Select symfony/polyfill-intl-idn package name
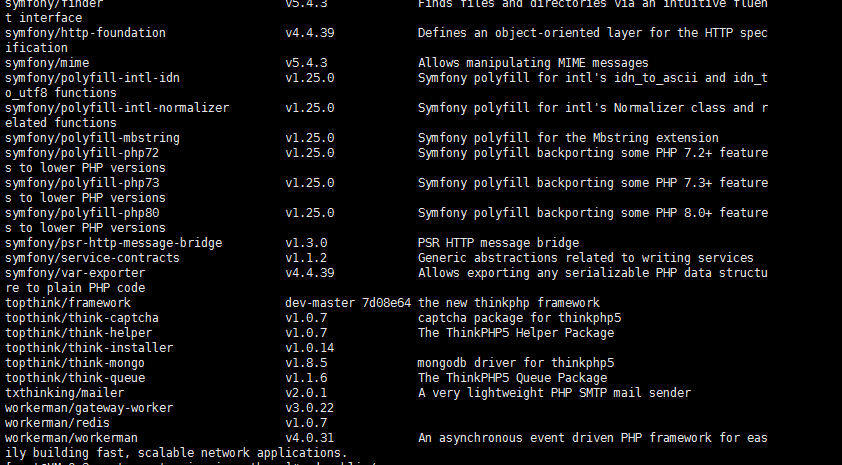The image size is (842, 465). 92,78
